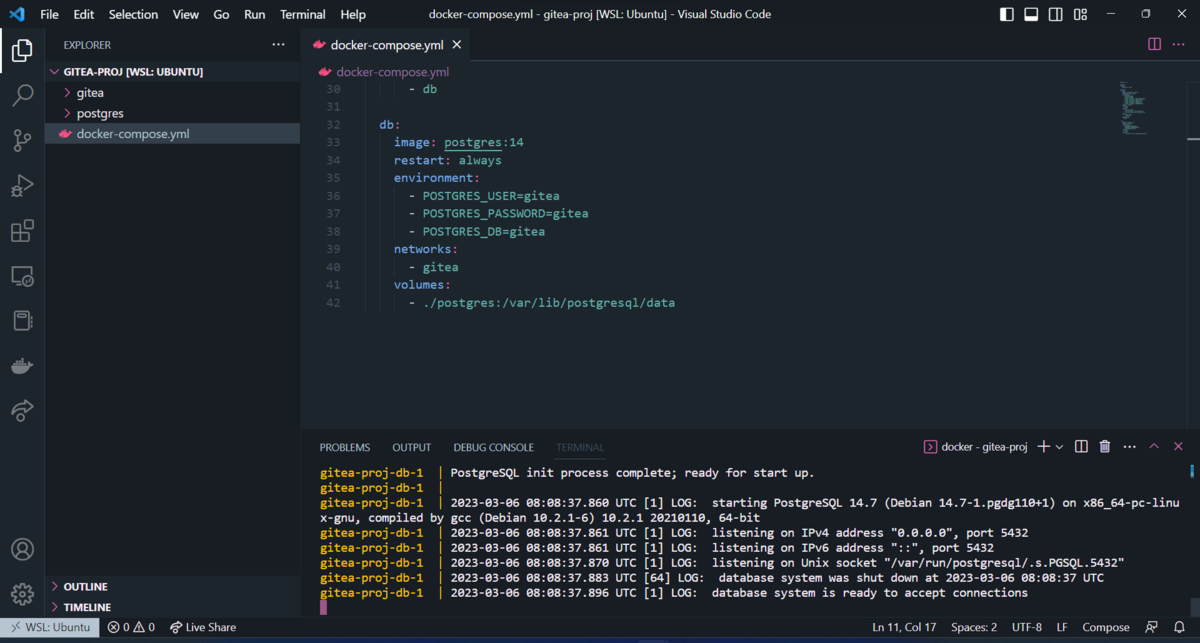Open the Live Share activity bar icon

(x=22, y=410)
